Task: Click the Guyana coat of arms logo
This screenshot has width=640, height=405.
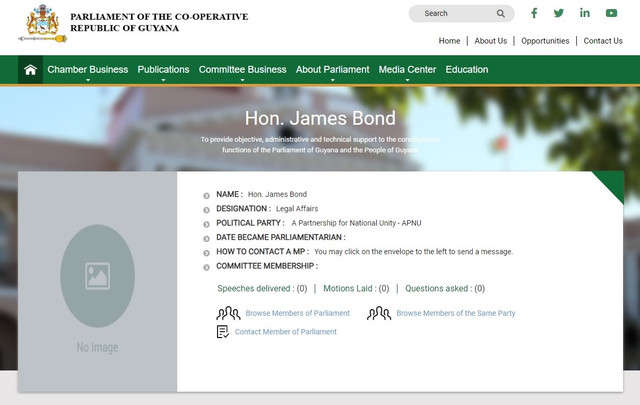Action: (x=42, y=23)
